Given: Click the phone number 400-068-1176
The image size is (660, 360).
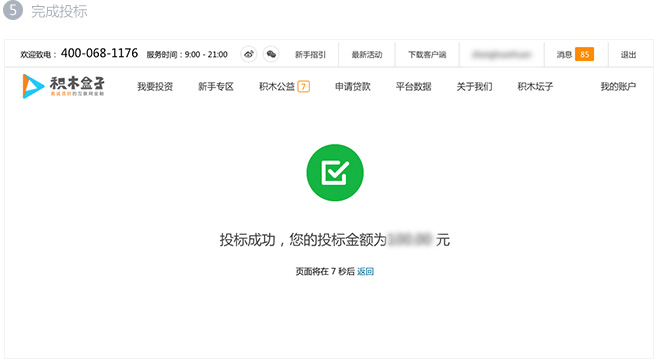Looking at the screenshot, I should (x=99, y=53).
